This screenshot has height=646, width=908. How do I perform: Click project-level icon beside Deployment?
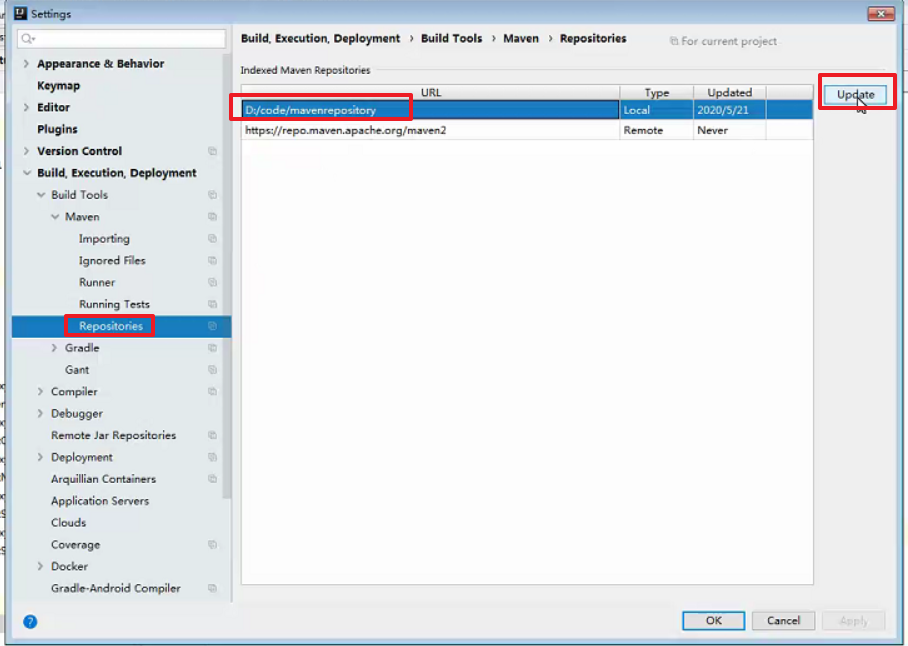[213, 457]
